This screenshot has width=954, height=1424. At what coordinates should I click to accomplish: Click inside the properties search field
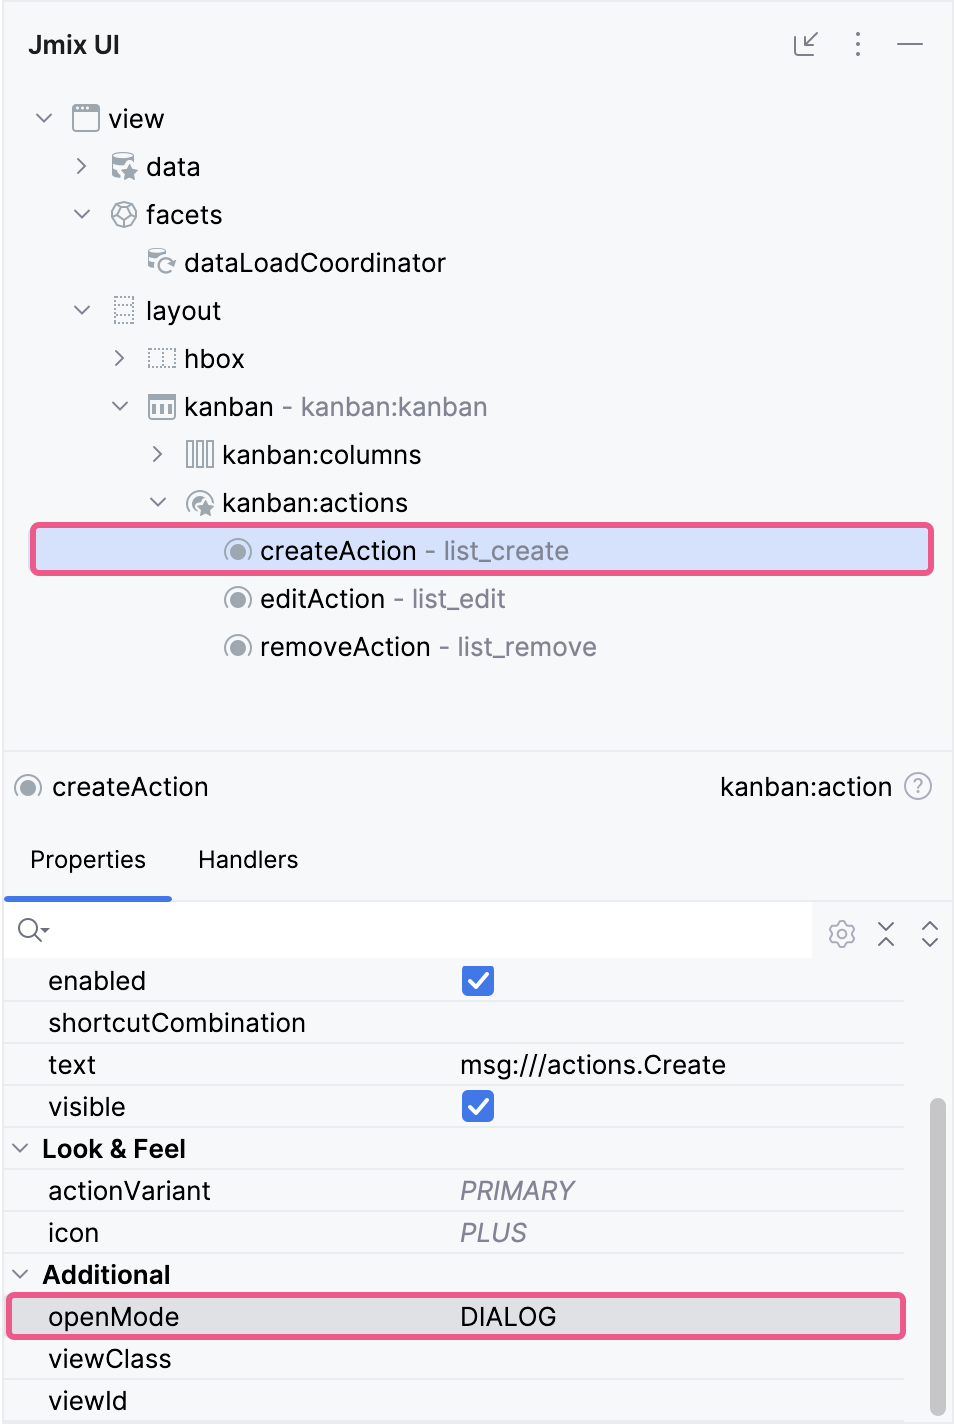point(300,930)
